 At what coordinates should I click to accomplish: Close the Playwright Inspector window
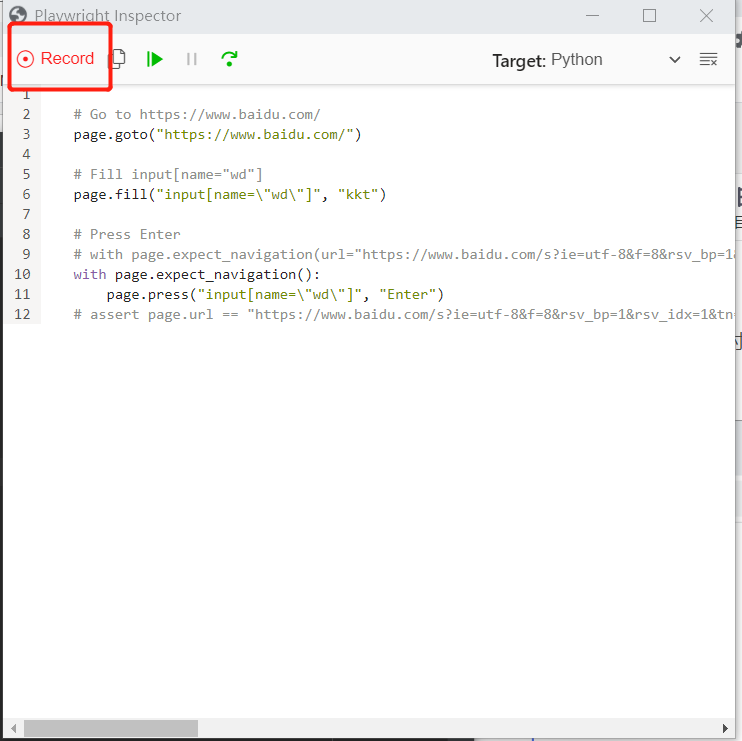click(x=706, y=16)
